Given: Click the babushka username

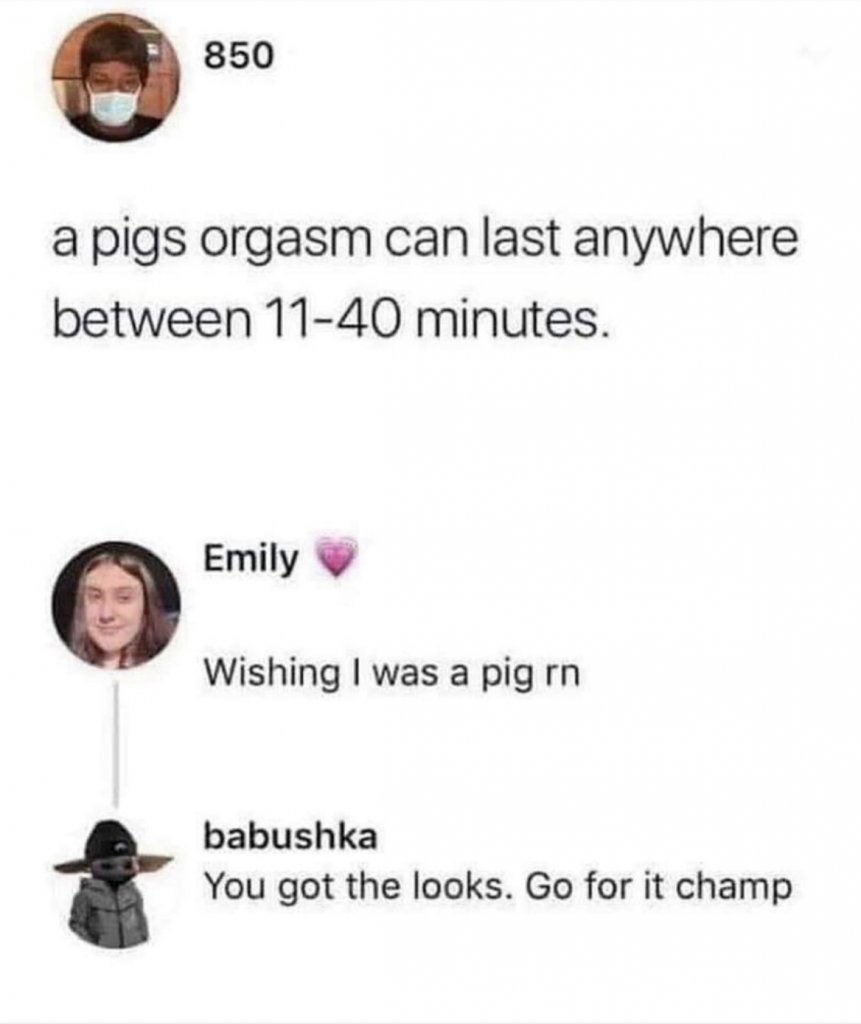Looking at the screenshot, I should (x=291, y=837).
